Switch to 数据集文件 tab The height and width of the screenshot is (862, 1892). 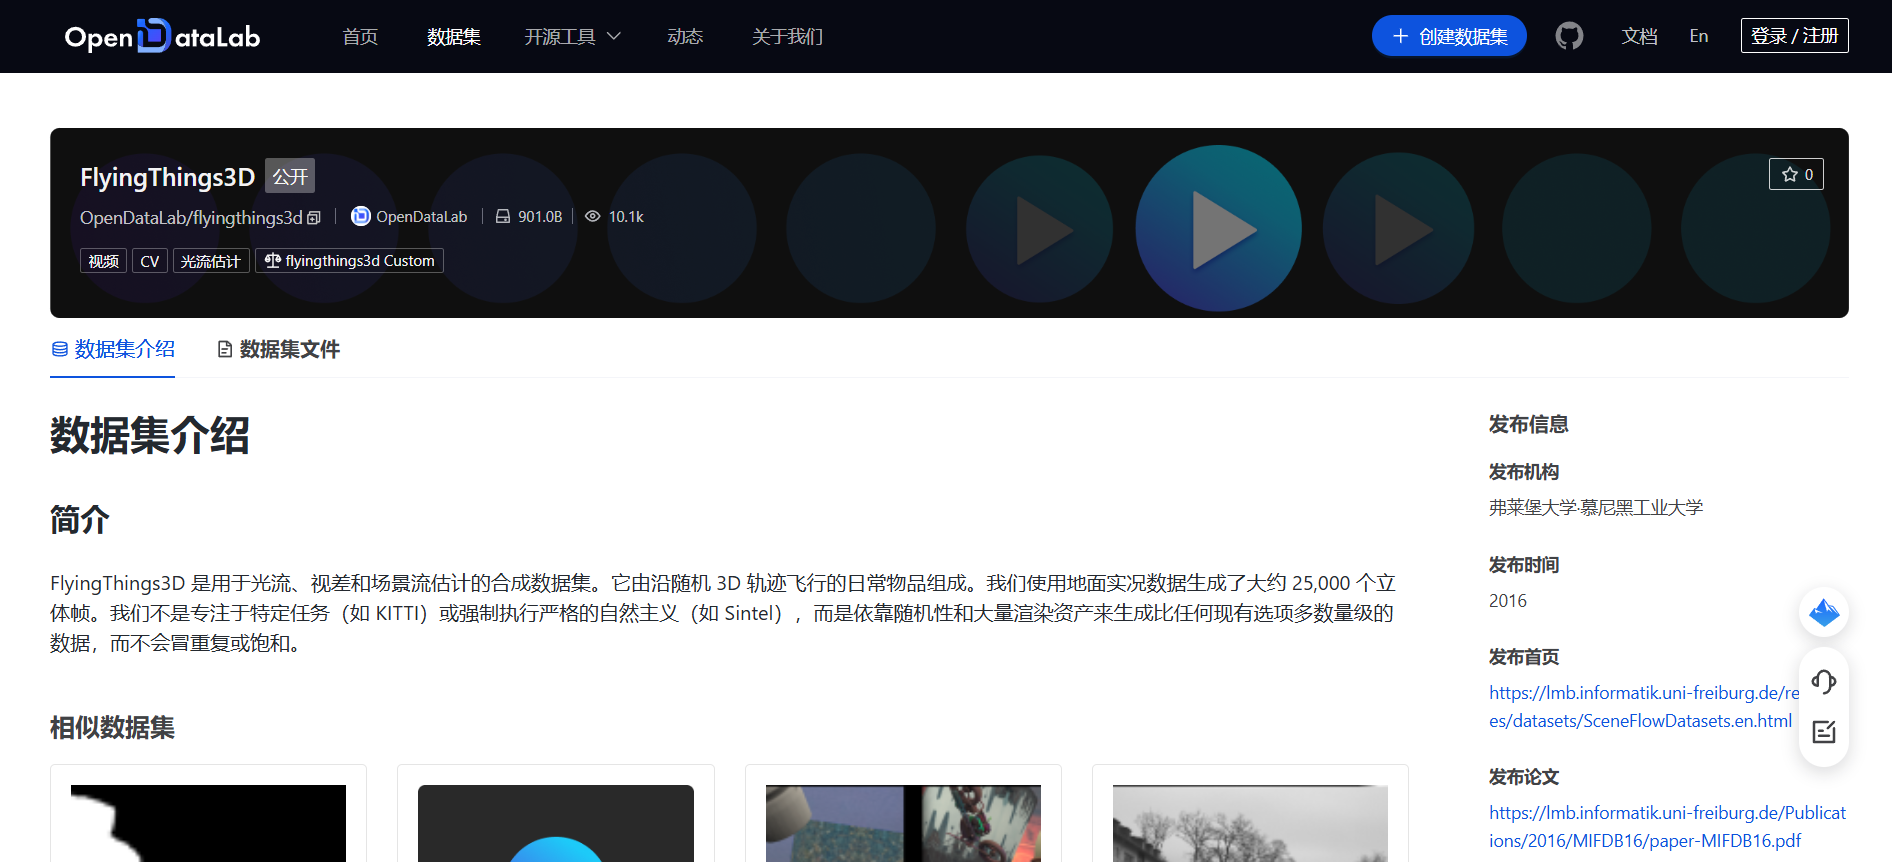click(x=279, y=349)
